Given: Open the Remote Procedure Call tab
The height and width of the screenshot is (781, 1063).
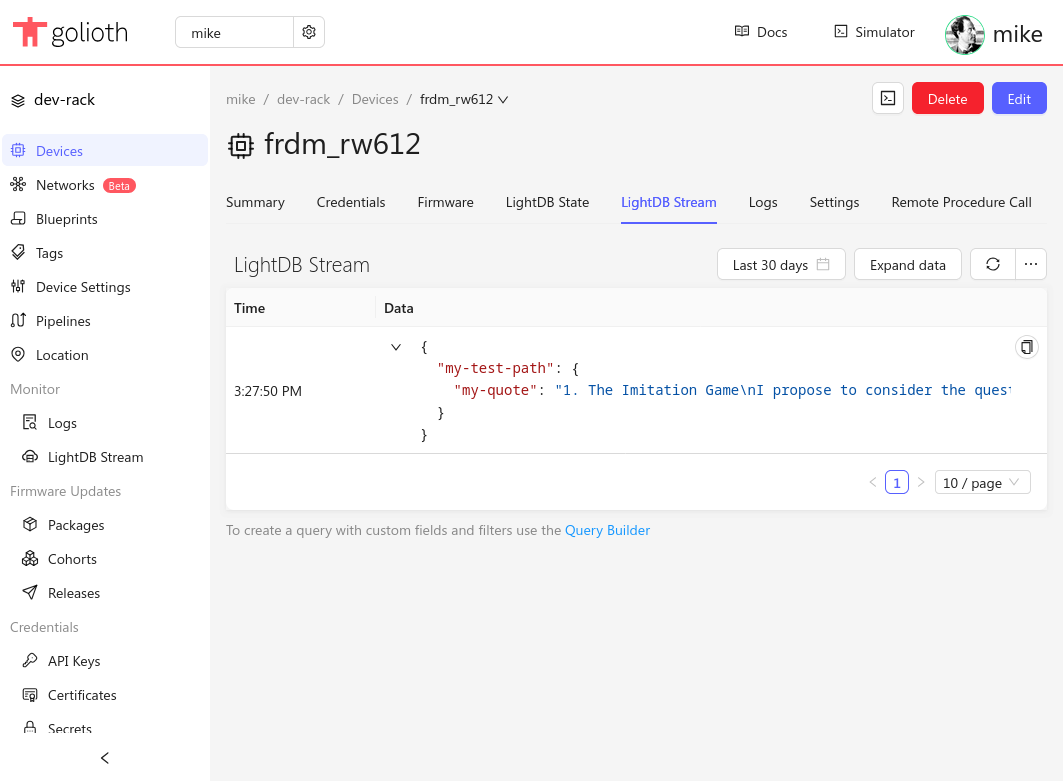Looking at the screenshot, I should pos(961,202).
